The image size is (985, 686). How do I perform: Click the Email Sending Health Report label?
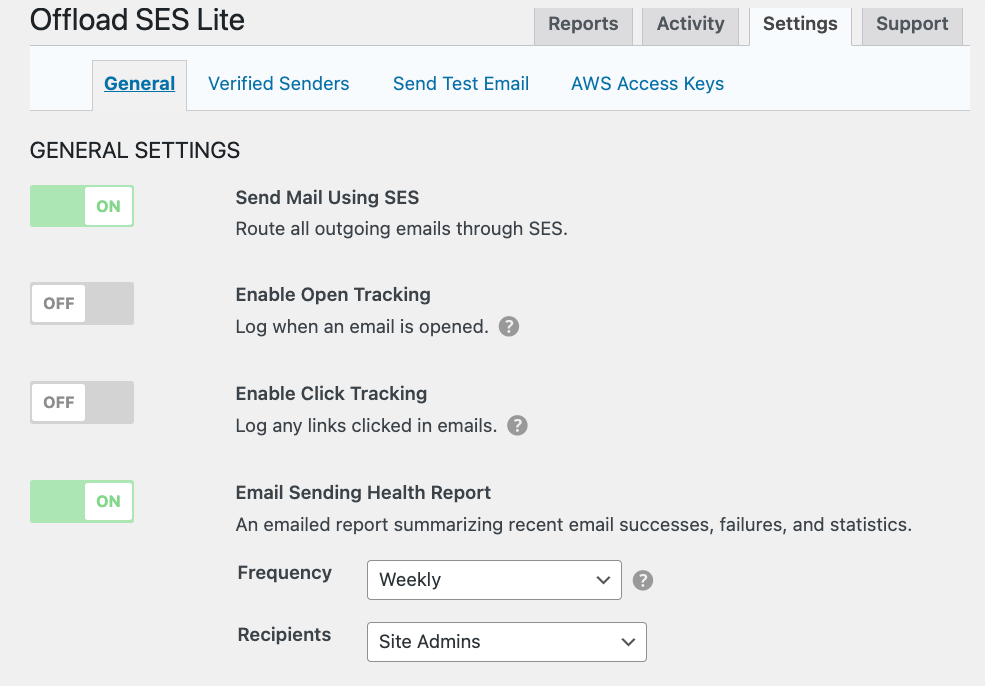coord(363,492)
